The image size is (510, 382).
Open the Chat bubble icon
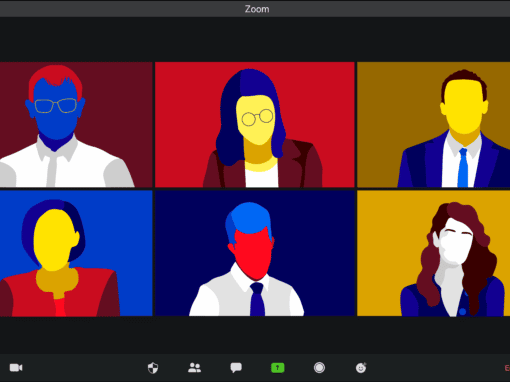coord(236,368)
